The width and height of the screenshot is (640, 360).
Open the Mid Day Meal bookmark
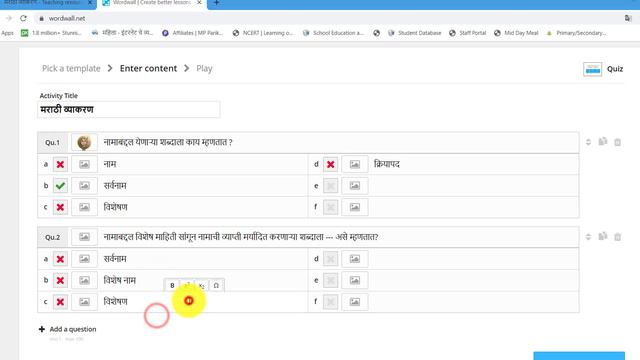click(x=516, y=33)
